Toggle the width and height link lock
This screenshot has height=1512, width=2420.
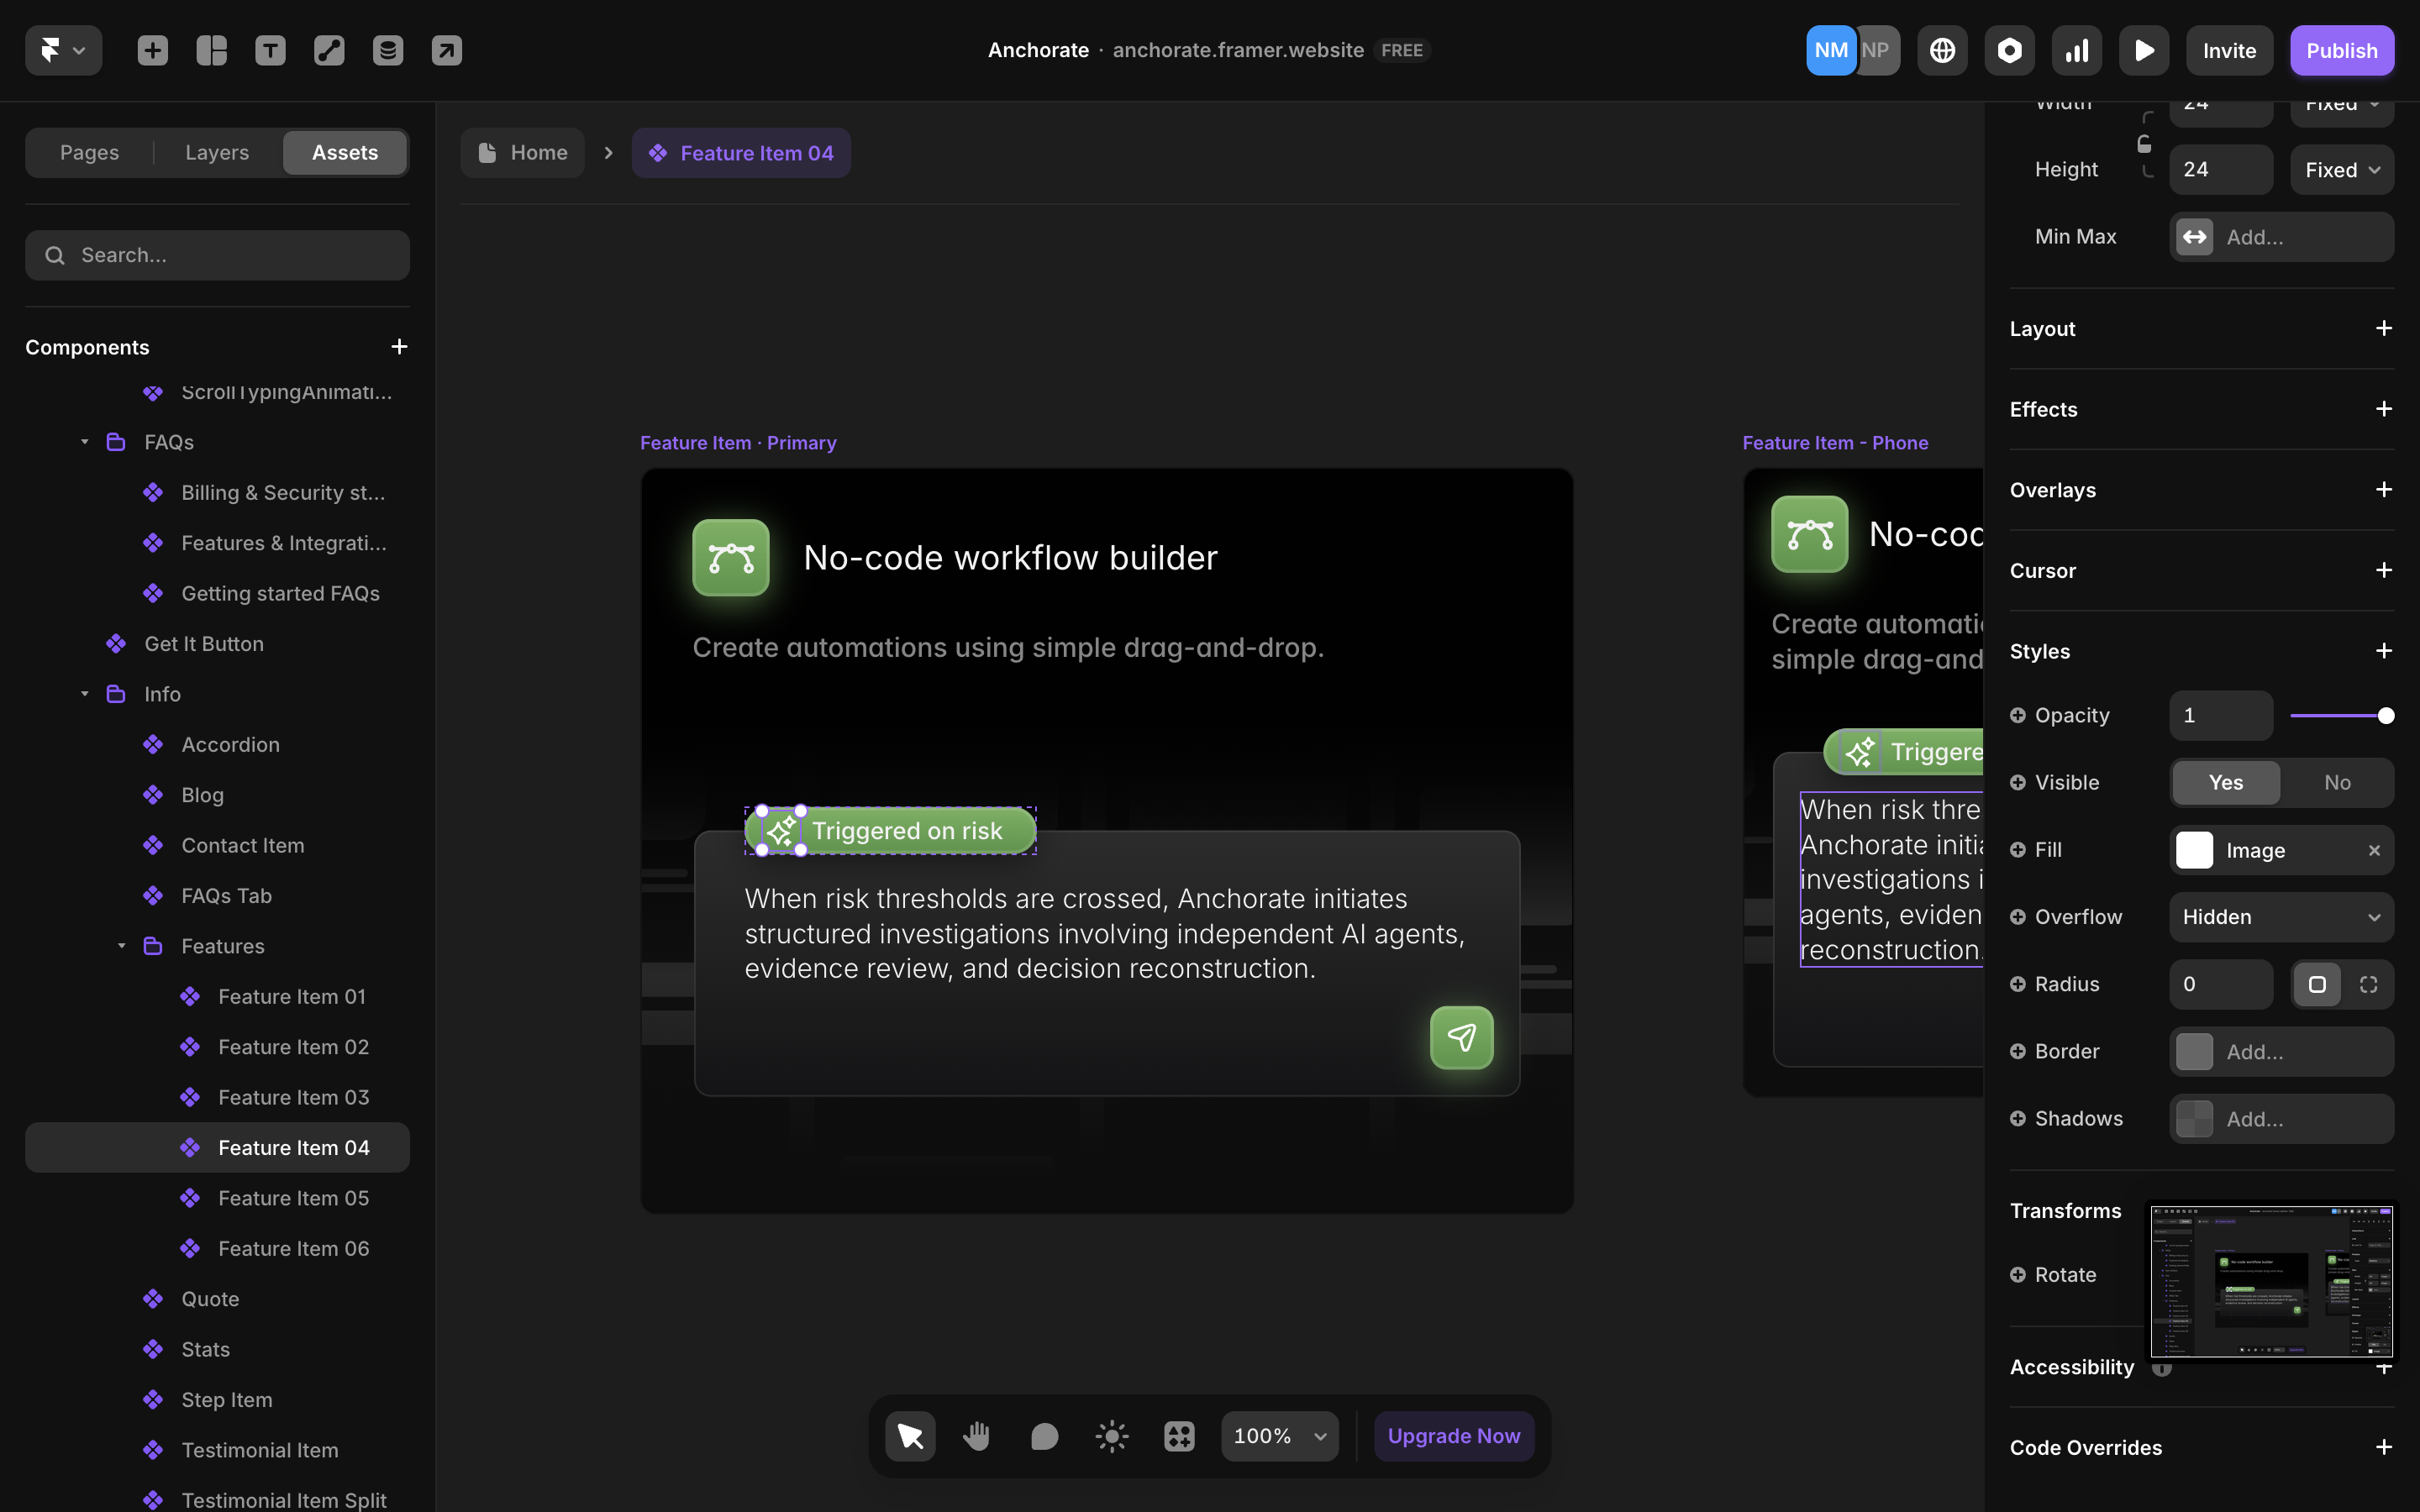tap(2145, 143)
